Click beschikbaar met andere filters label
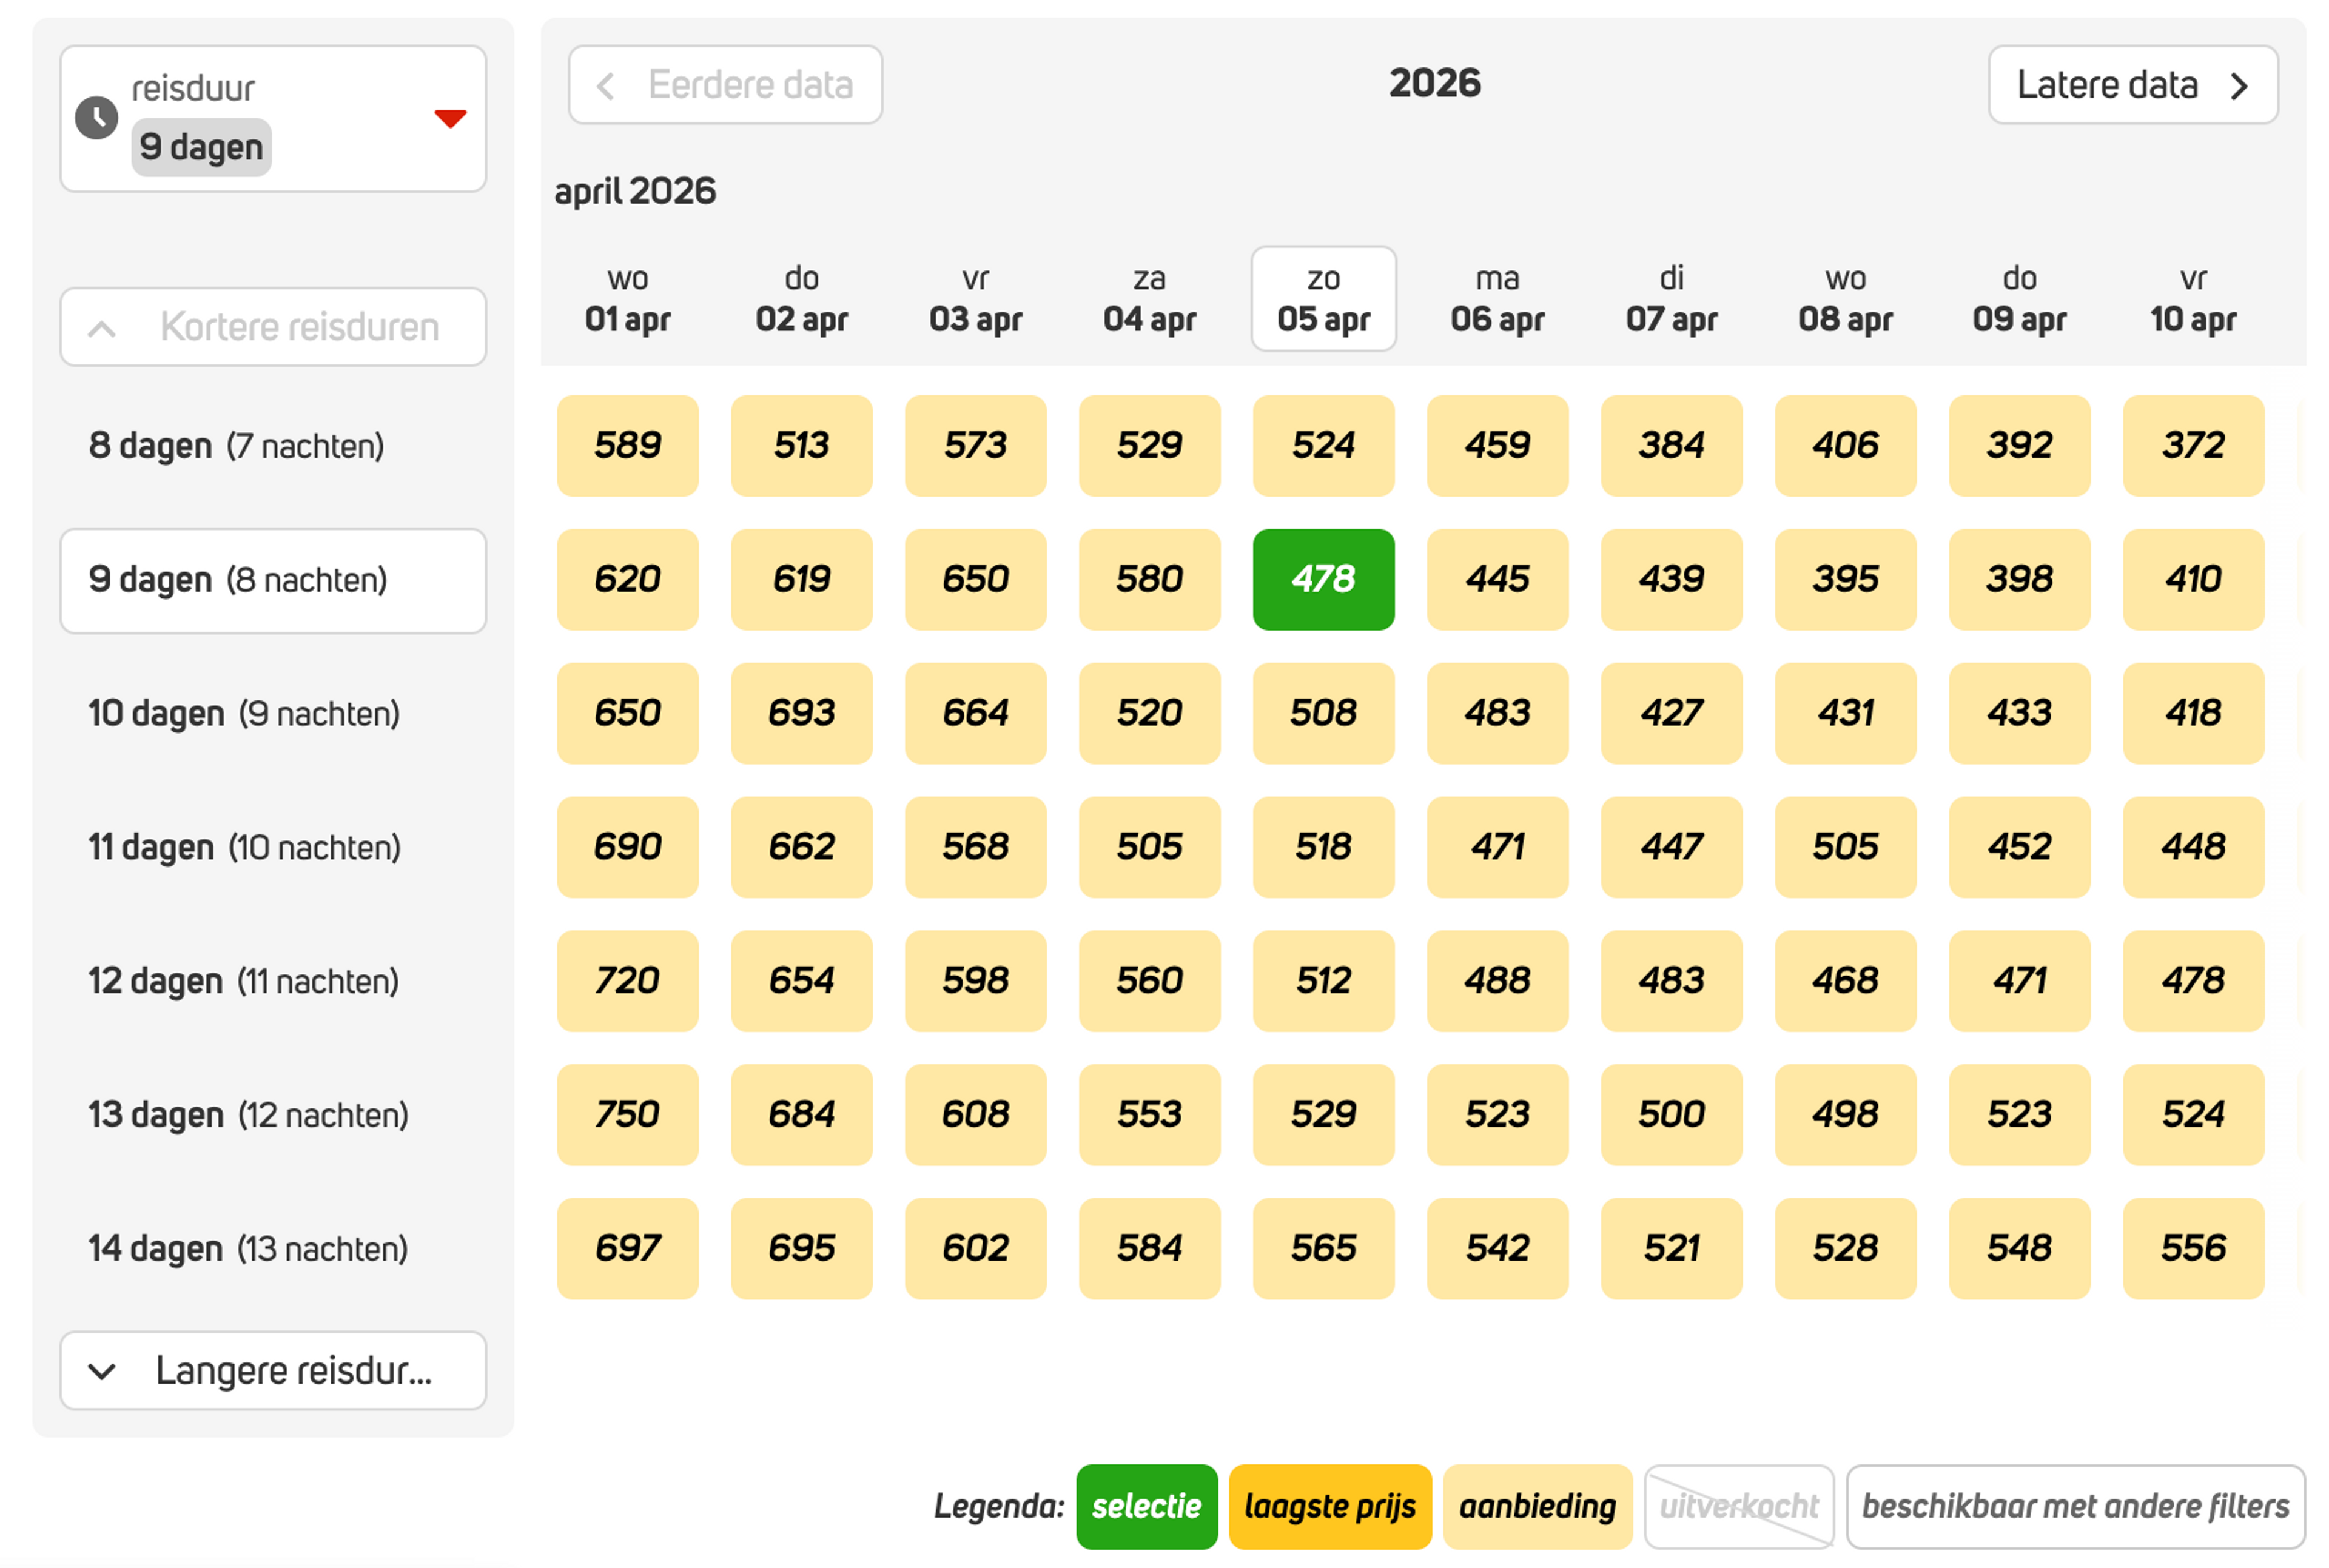 pyautogui.click(x=2075, y=1507)
